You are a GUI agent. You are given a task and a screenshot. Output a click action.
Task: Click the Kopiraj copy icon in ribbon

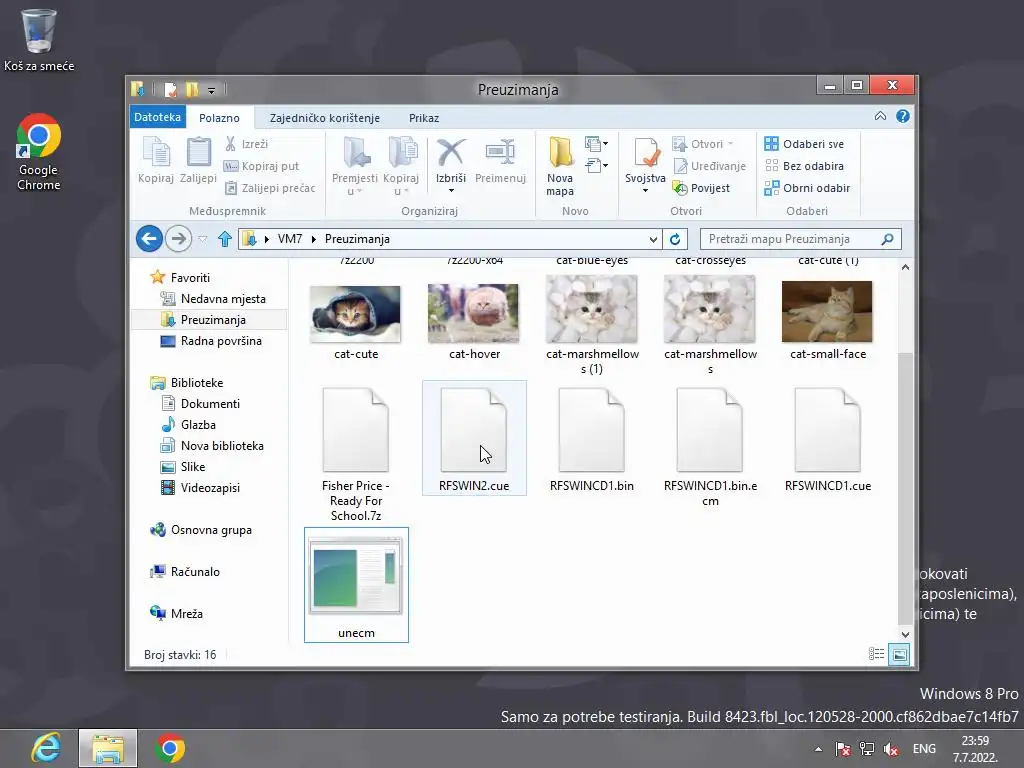[x=155, y=160]
